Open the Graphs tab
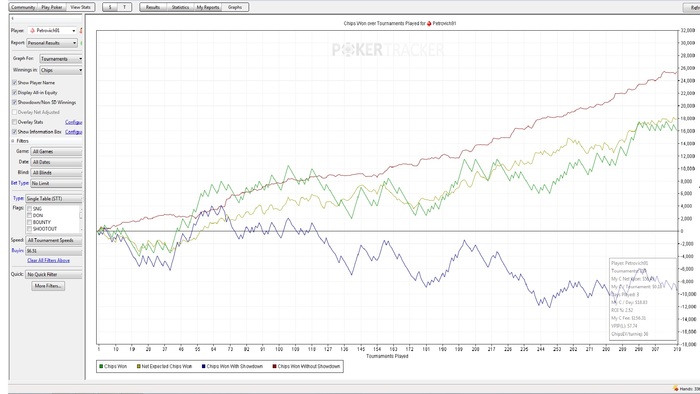Image resolution: width=700 pixels, height=394 pixels. coord(235,7)
